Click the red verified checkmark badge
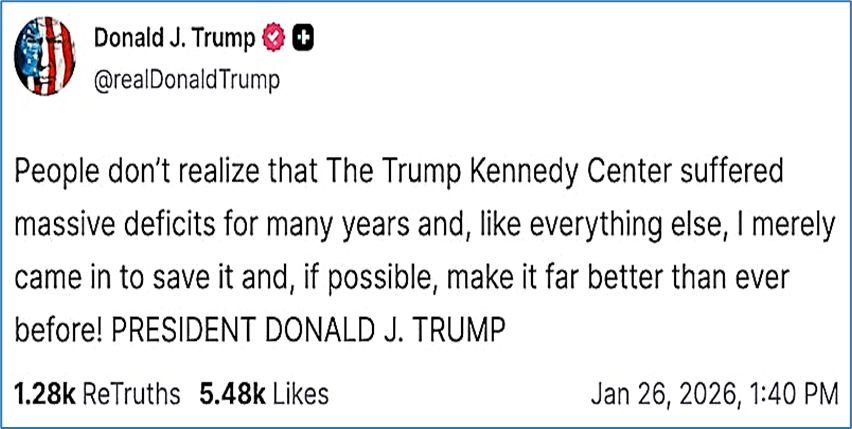Screen dimensions: 852x429 coord(273,39)
